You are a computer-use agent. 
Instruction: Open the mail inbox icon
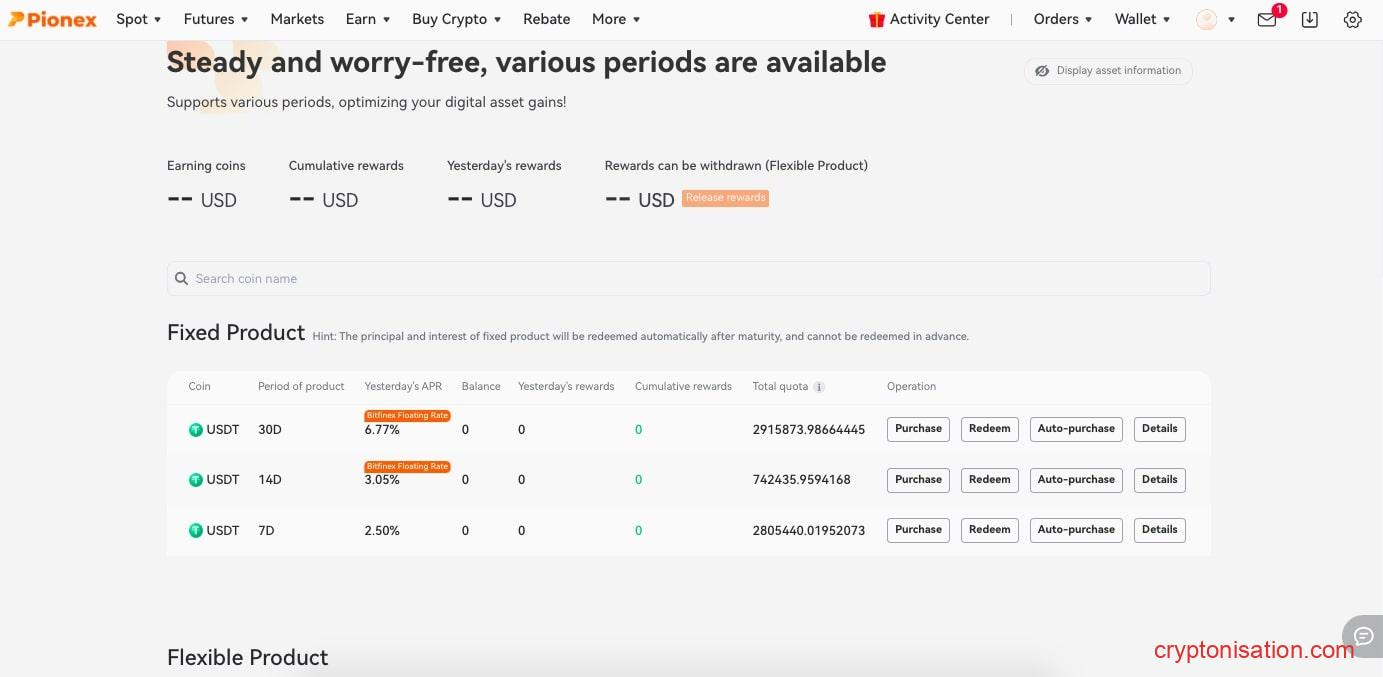tap(1267, 19)
